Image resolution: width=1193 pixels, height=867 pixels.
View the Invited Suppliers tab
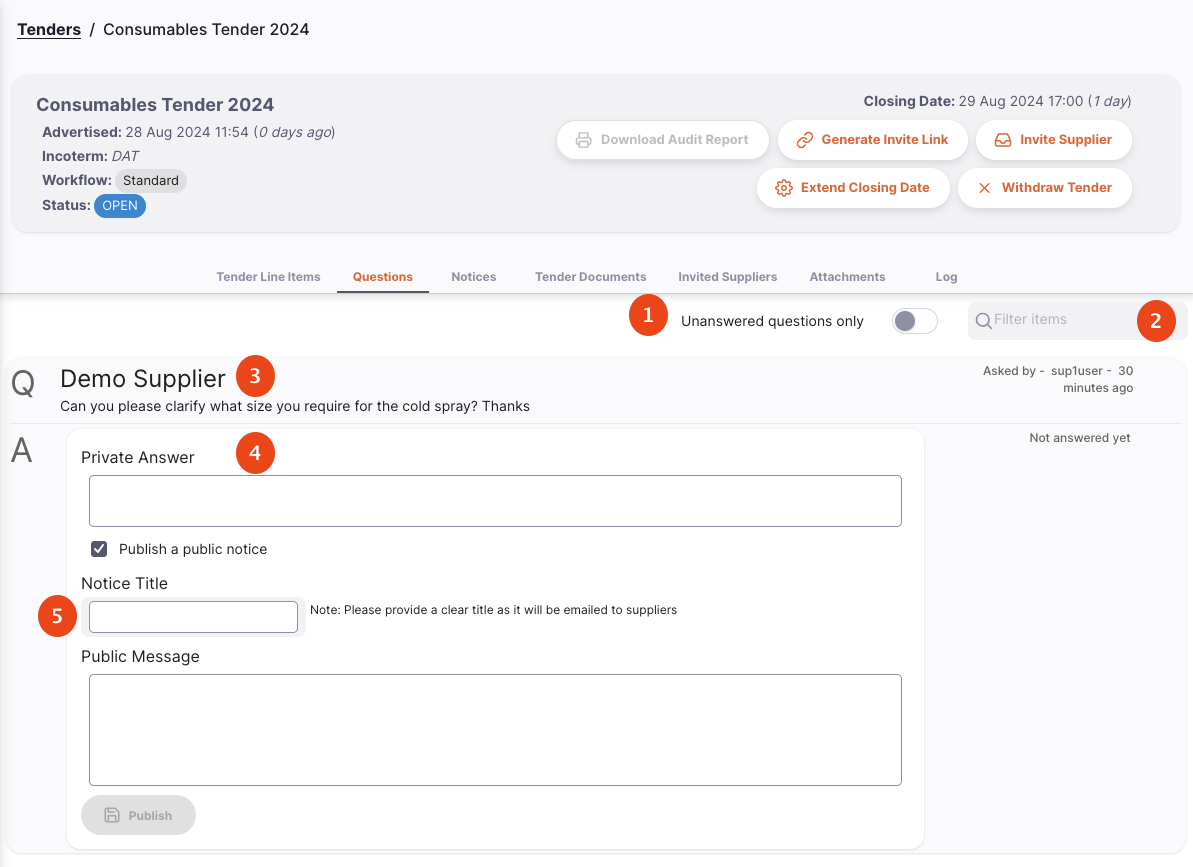click(x=727, y=277)
